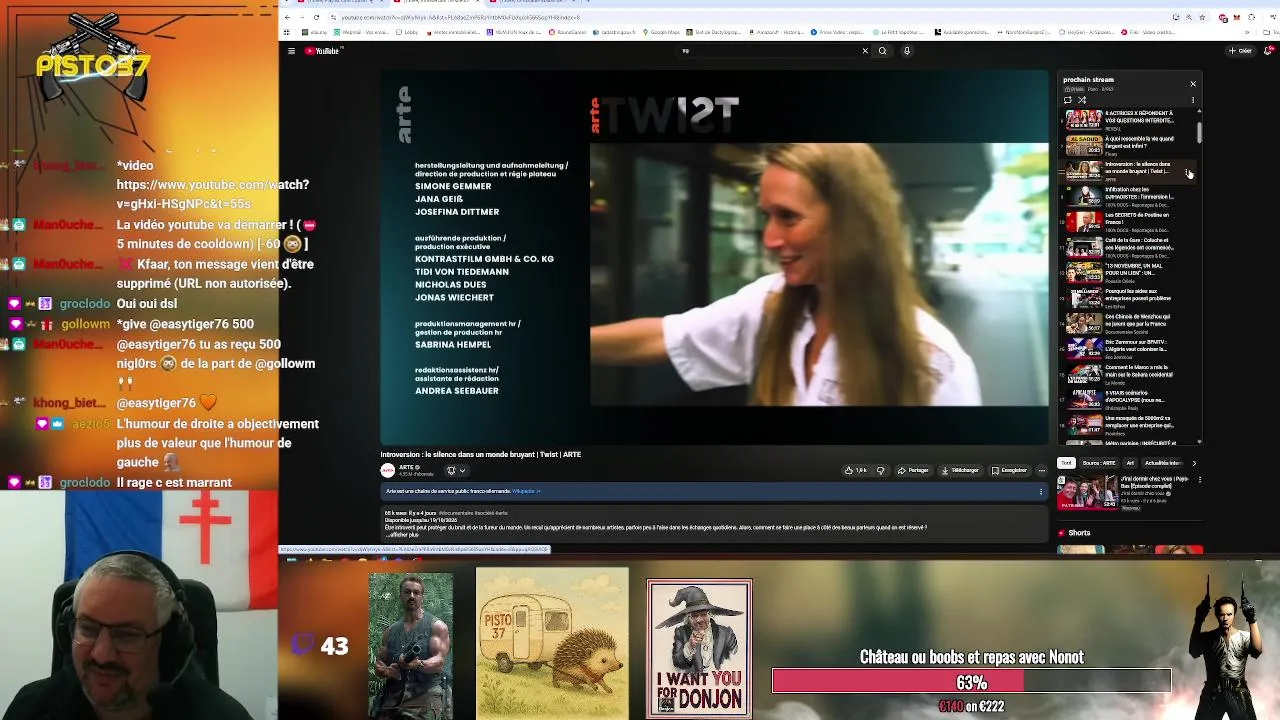Dislike the video with thumbs-down button
The width and height of the screenshot is (1280, 720).
click(x=880, y=470)
